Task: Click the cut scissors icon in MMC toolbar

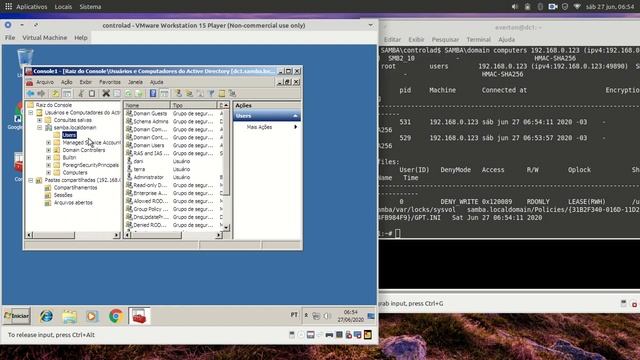Action: click(81, 93)
